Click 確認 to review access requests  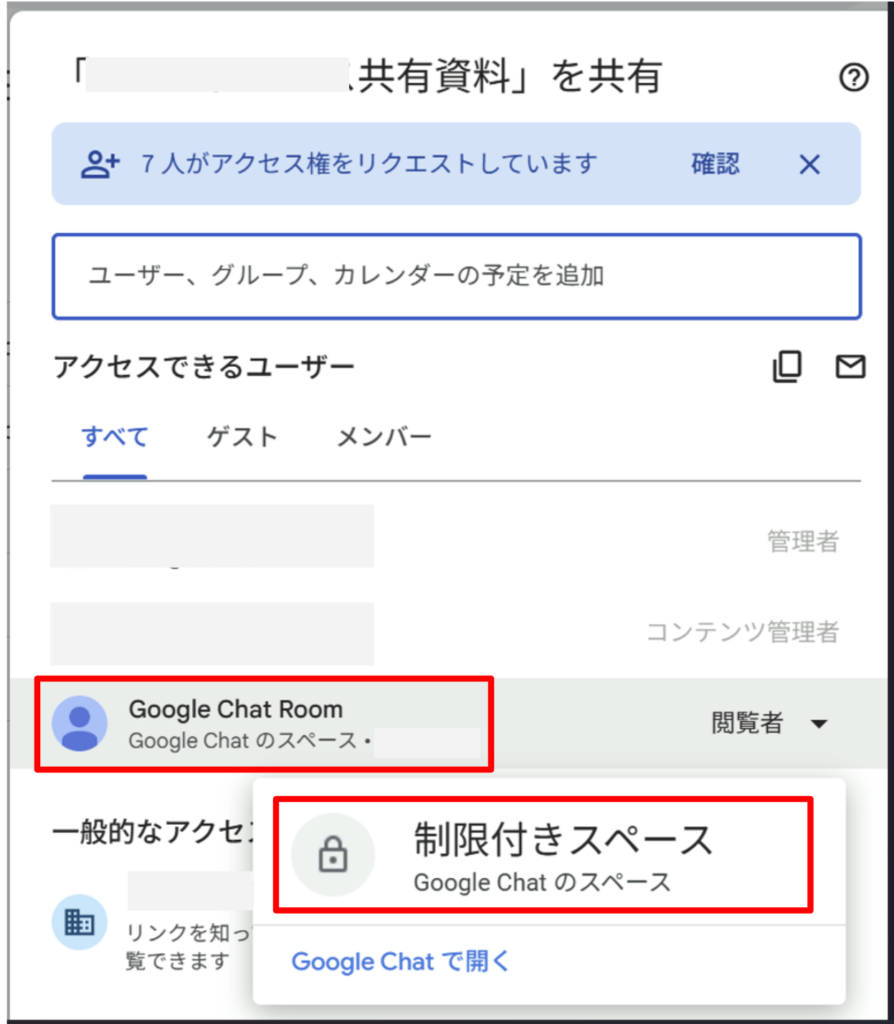pyautogui.click(x=715, y=164)
